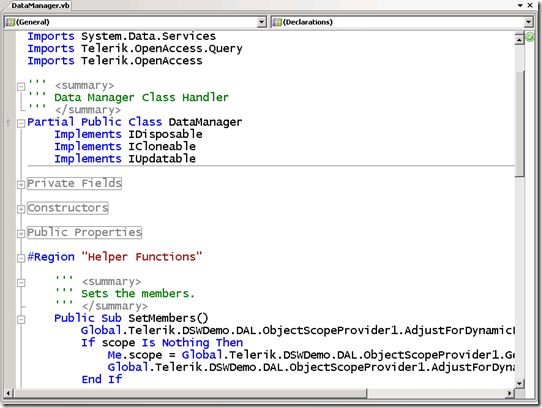This screenshot has width=542, height=408.
Task: Click the collapsed Public Properties box
Action: coord(84,232)
